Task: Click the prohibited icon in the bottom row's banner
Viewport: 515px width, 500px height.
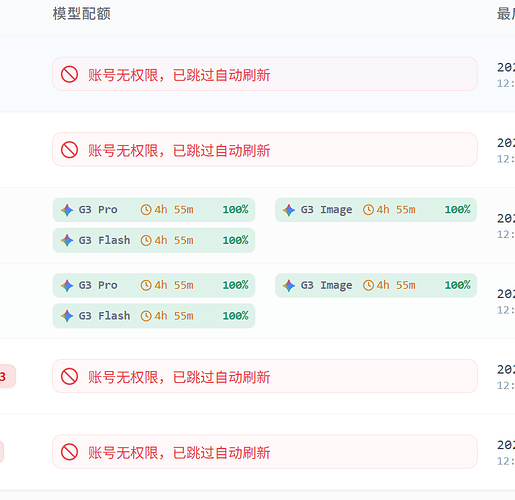Action: [x=69, y=452]
